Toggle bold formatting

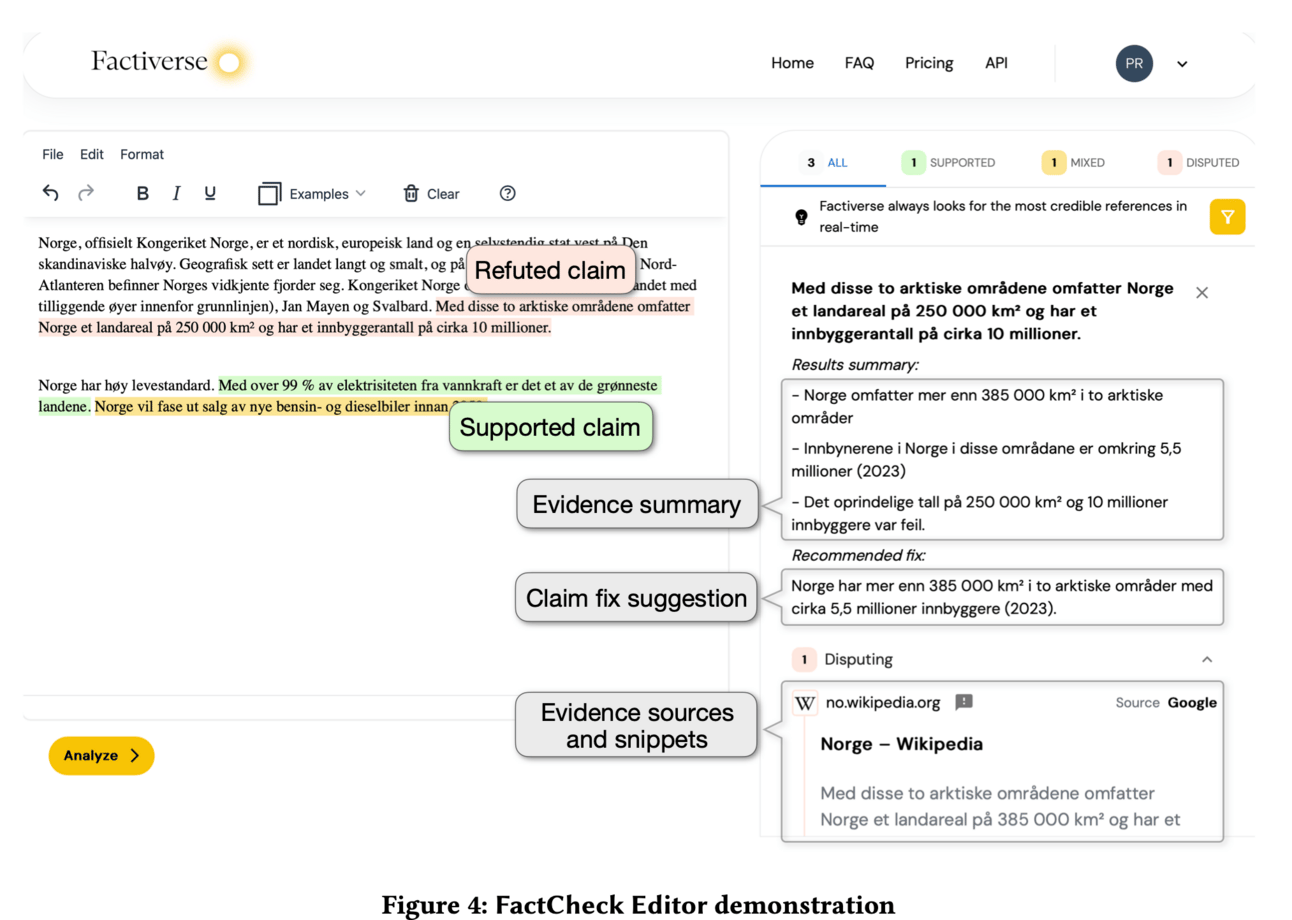tap(143, 194)
